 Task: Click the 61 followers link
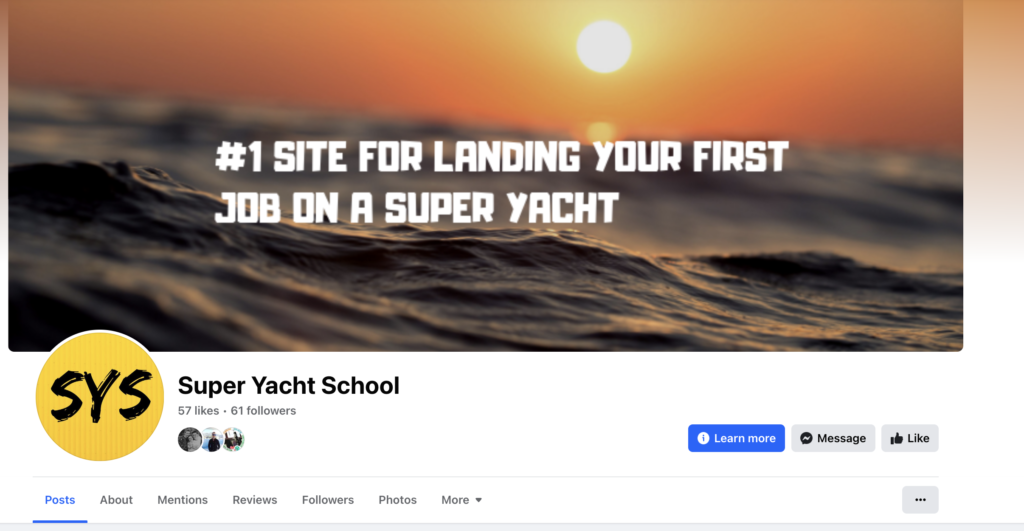tap(263, 411)
